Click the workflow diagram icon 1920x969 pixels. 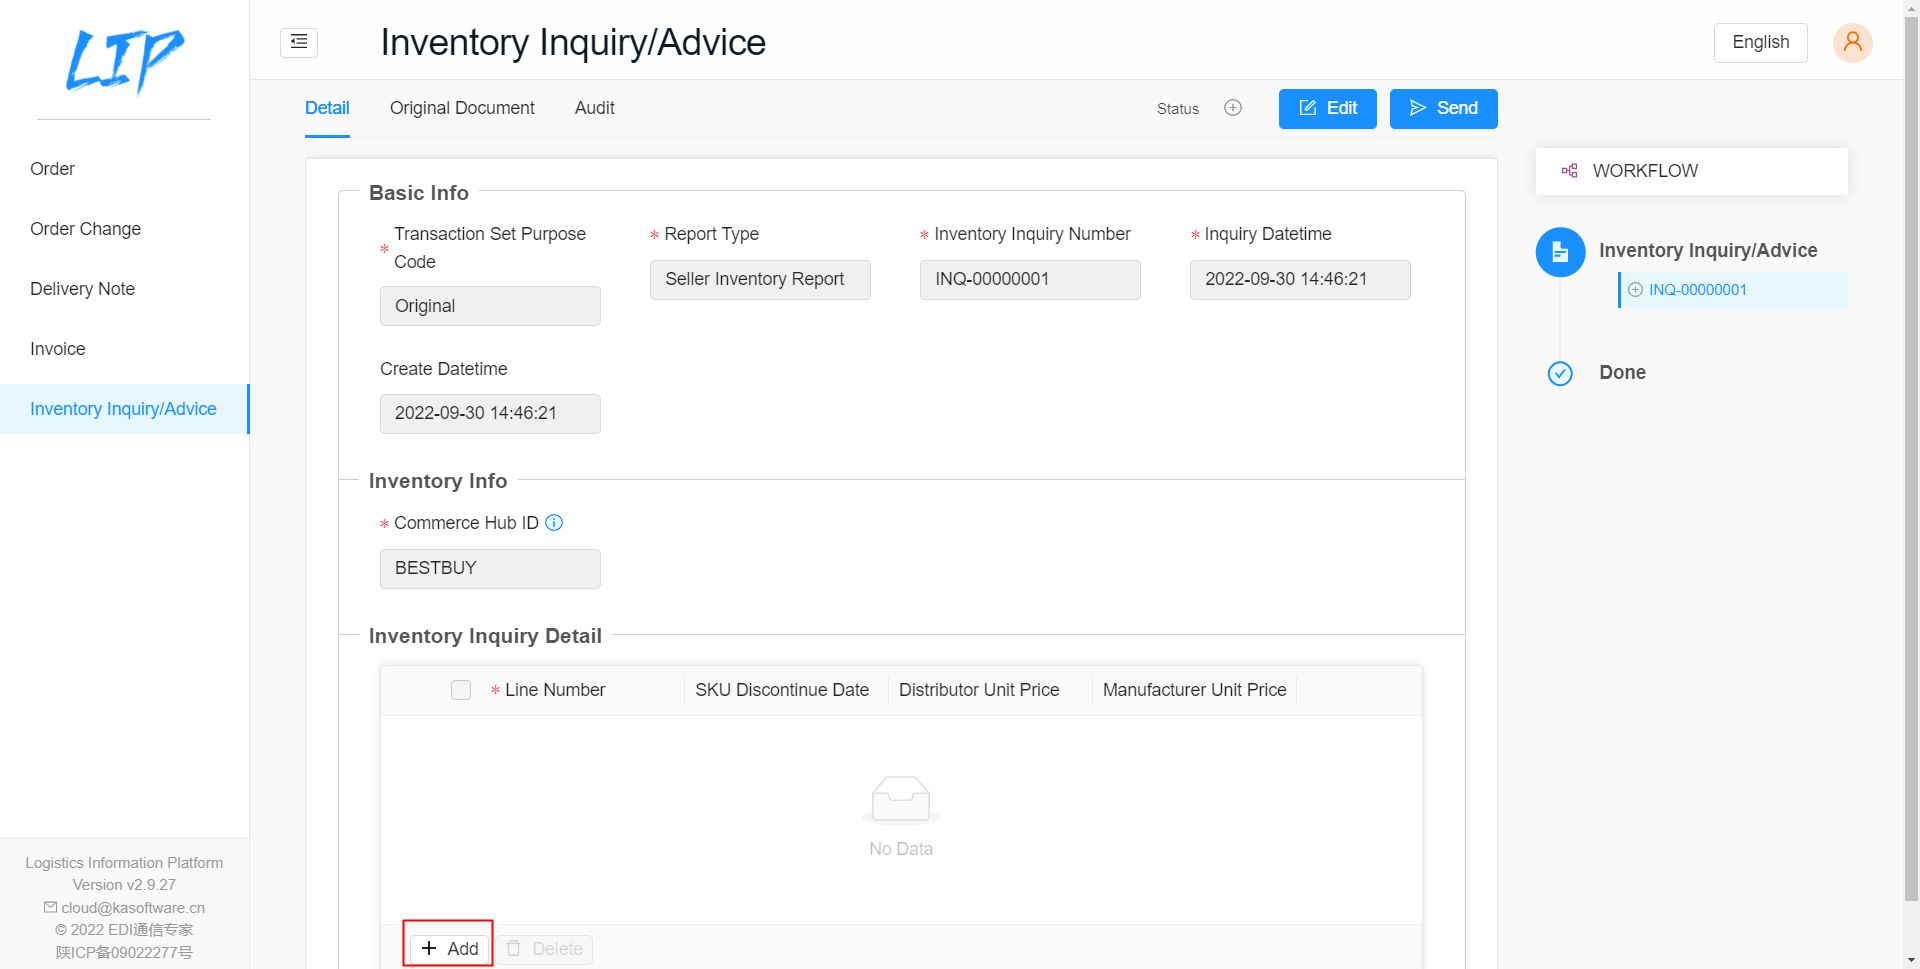[1570, 171]
